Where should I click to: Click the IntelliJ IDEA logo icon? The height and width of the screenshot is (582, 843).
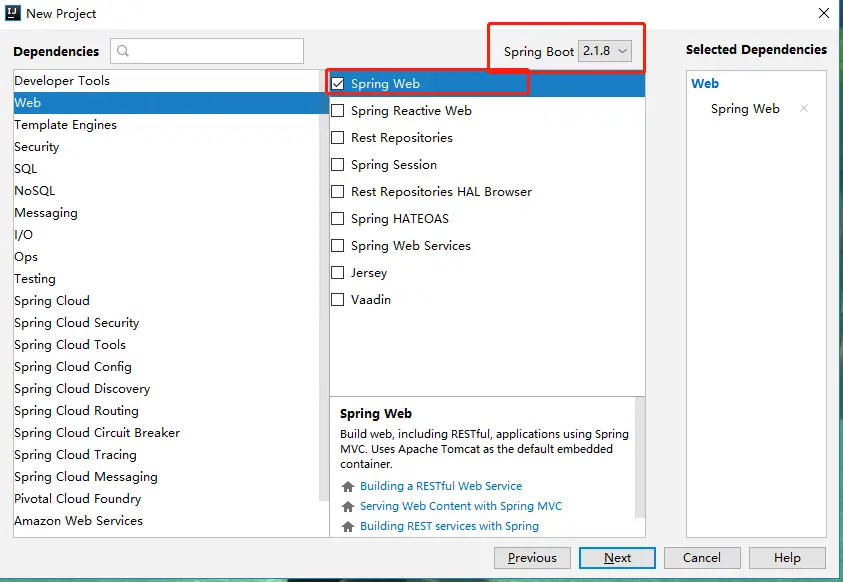click(12, 13)
